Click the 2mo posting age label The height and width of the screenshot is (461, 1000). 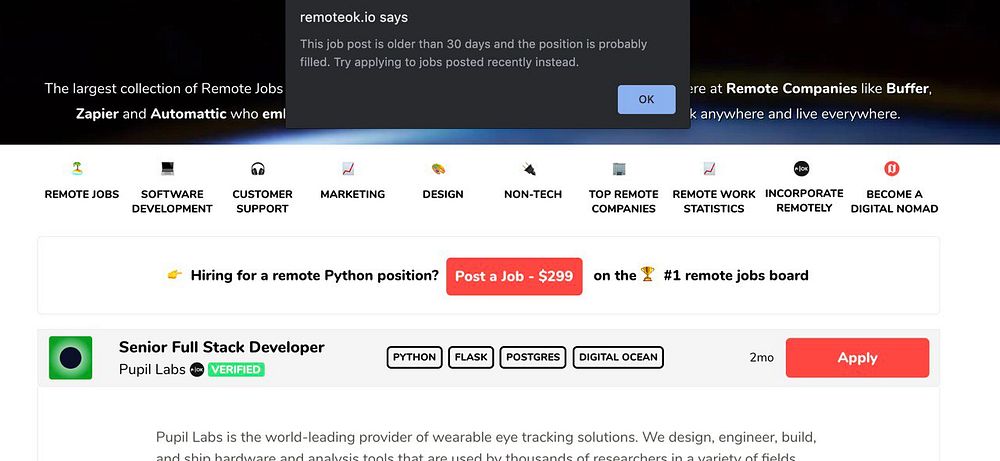761,358
